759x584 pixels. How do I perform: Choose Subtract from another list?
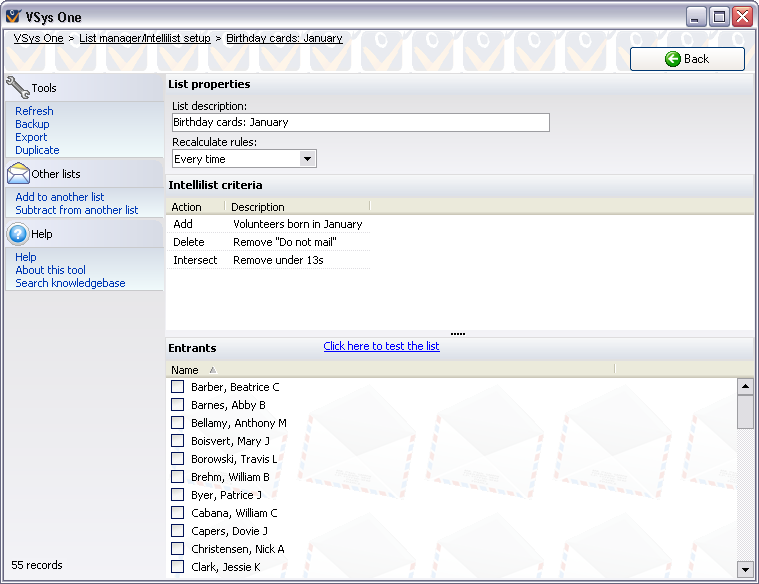(76, 210)
